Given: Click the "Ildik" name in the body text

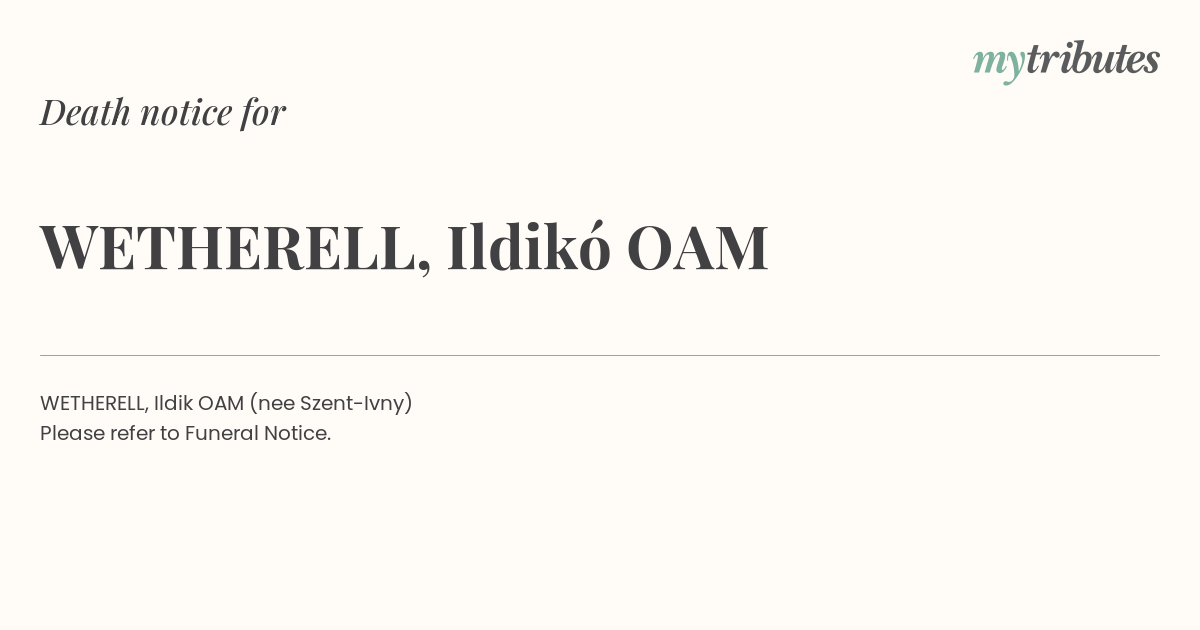Looking at the screenshot, I should pos(173,403).
